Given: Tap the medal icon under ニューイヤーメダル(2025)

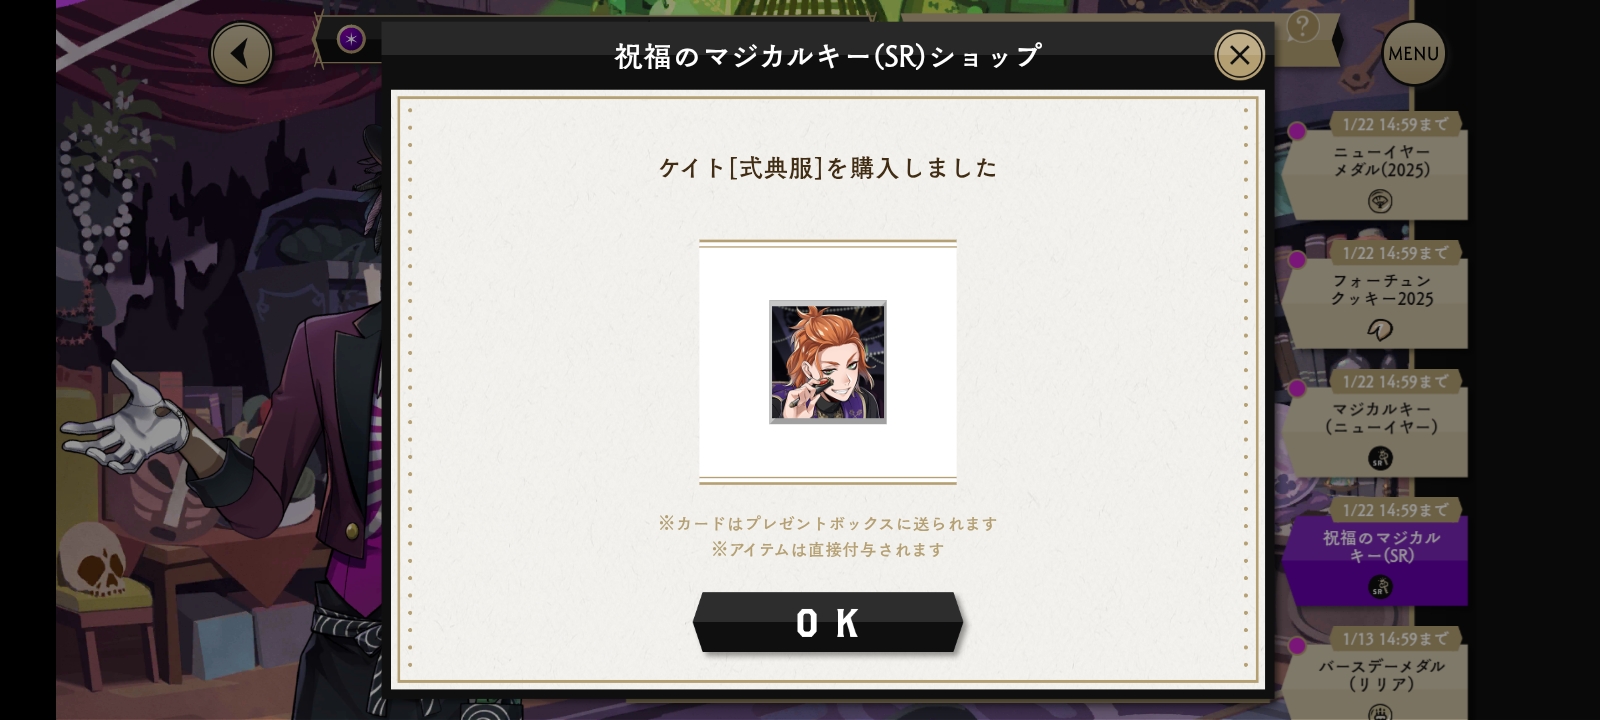Looking at the screenshot, I should tap(1380, 202).
